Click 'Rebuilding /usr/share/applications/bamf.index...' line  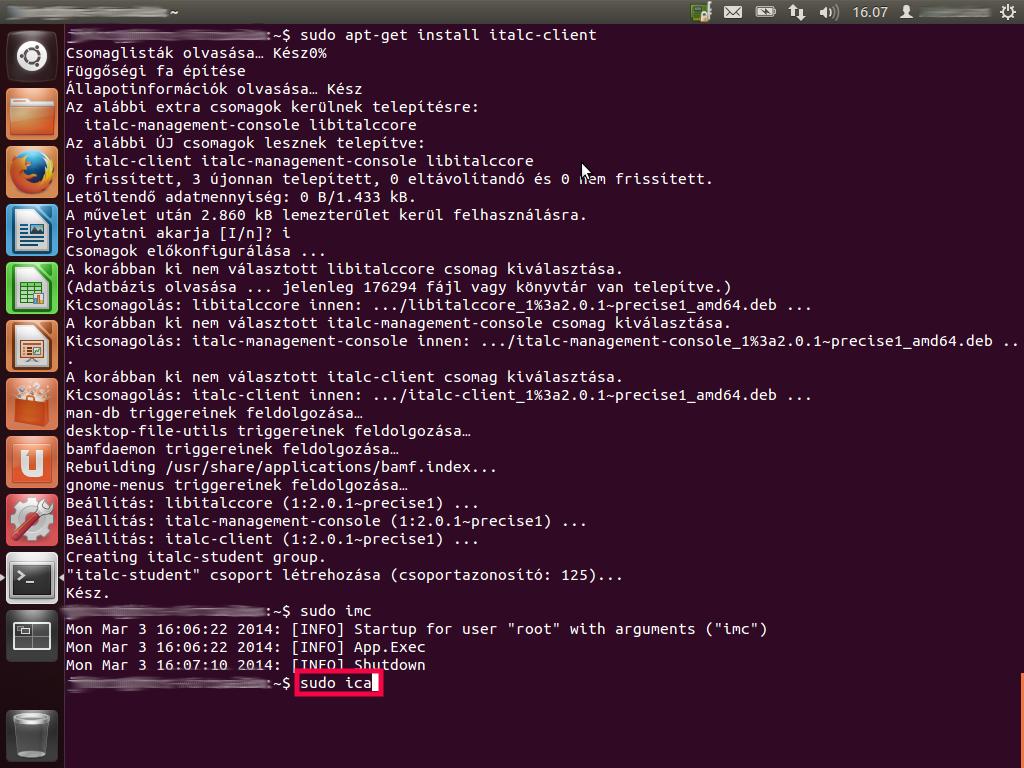281,468
